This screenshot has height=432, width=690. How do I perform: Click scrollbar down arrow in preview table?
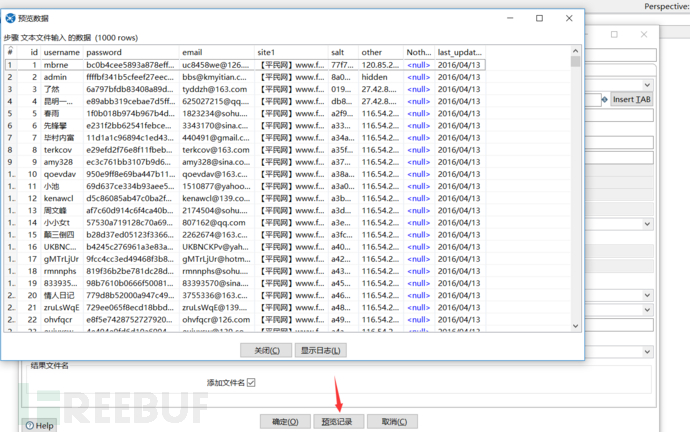click(x=575, y=326)
